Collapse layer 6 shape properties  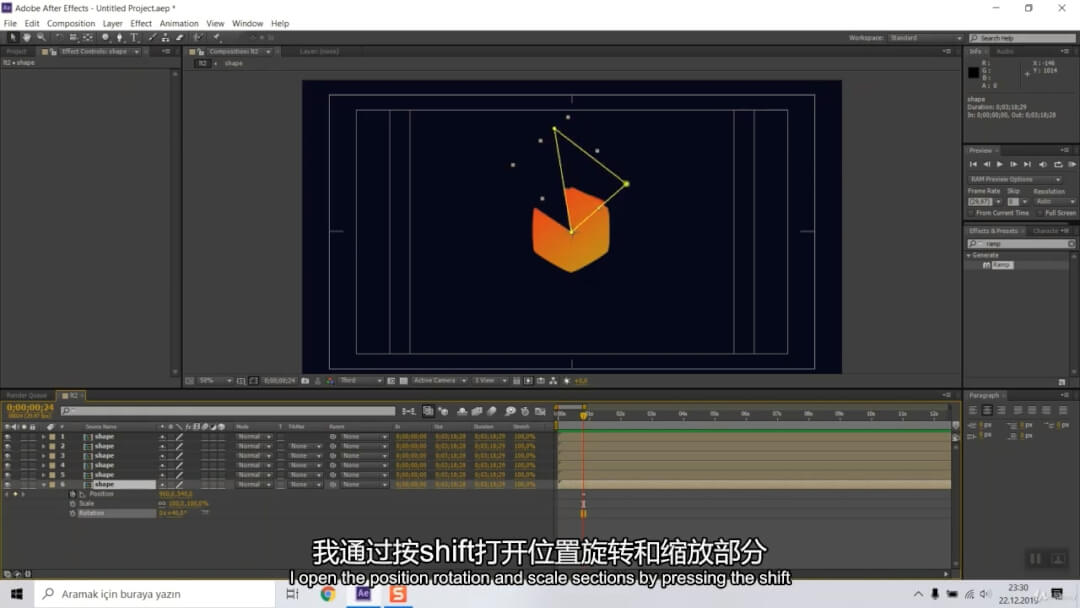43,485
